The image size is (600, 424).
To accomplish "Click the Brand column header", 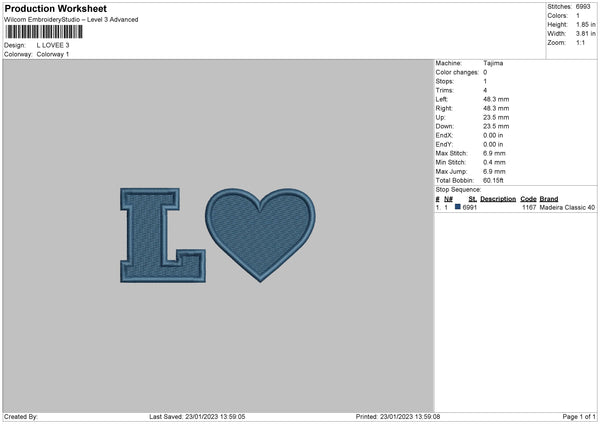I will click(549, 199).
